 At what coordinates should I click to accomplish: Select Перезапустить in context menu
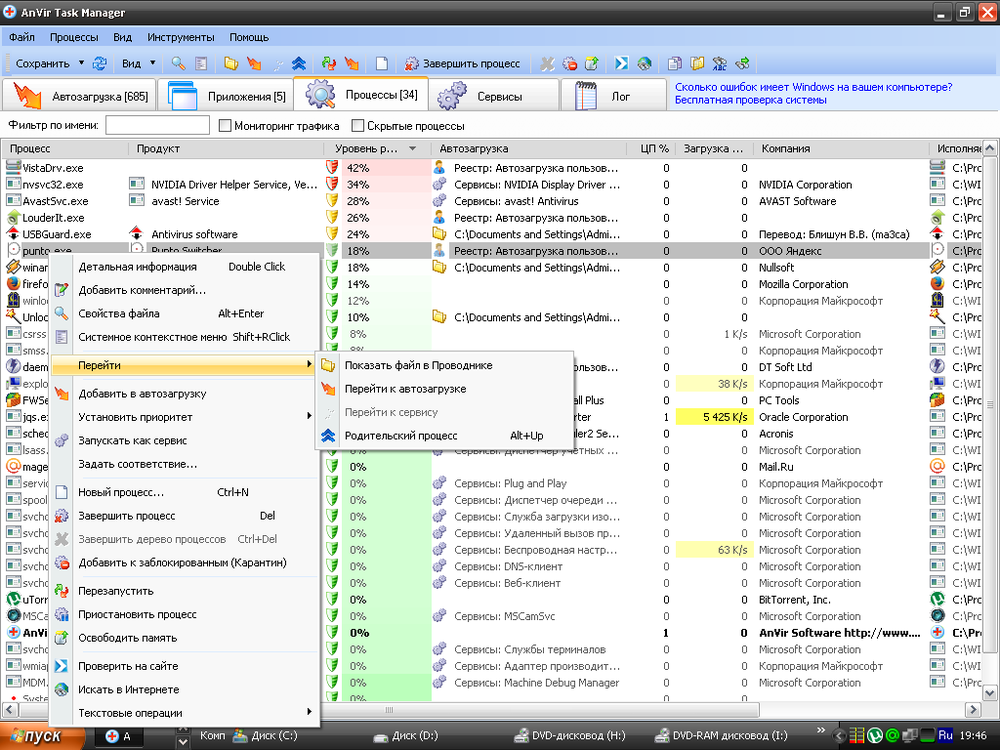tap(184, 591)
